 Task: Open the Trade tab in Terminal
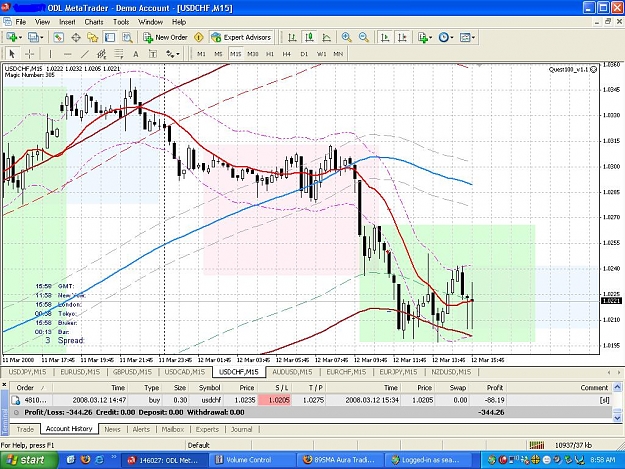point(25,429)
